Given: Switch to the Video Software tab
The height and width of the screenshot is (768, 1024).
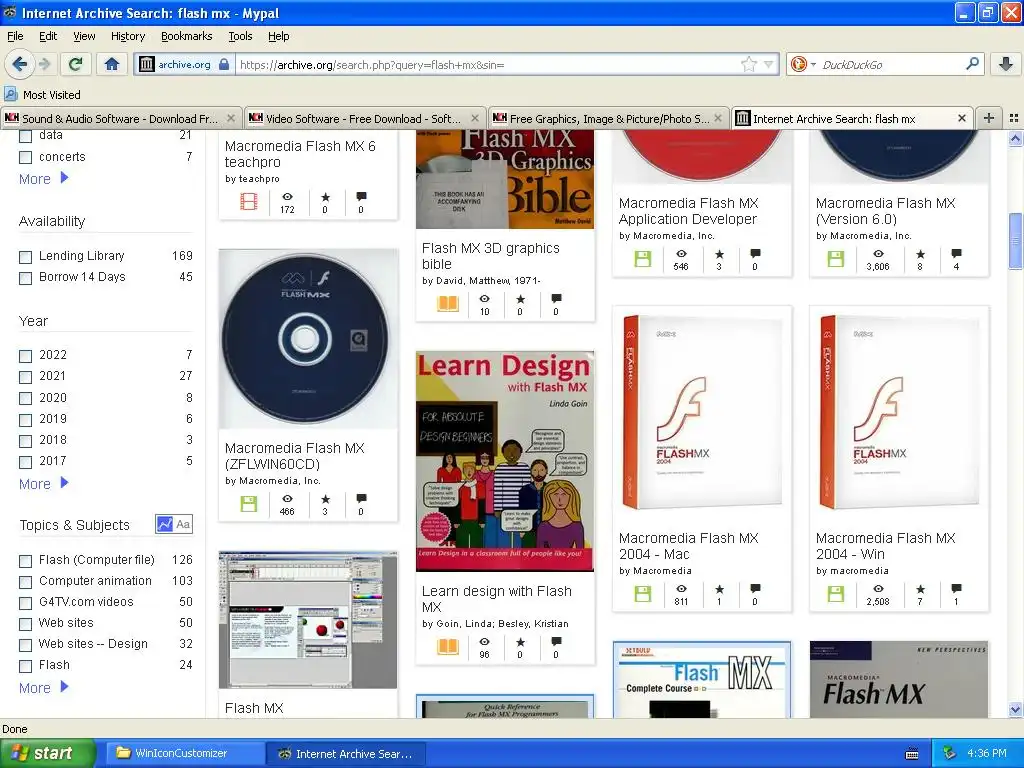Looking at the screenshot, I should click(x=365, y=118).
